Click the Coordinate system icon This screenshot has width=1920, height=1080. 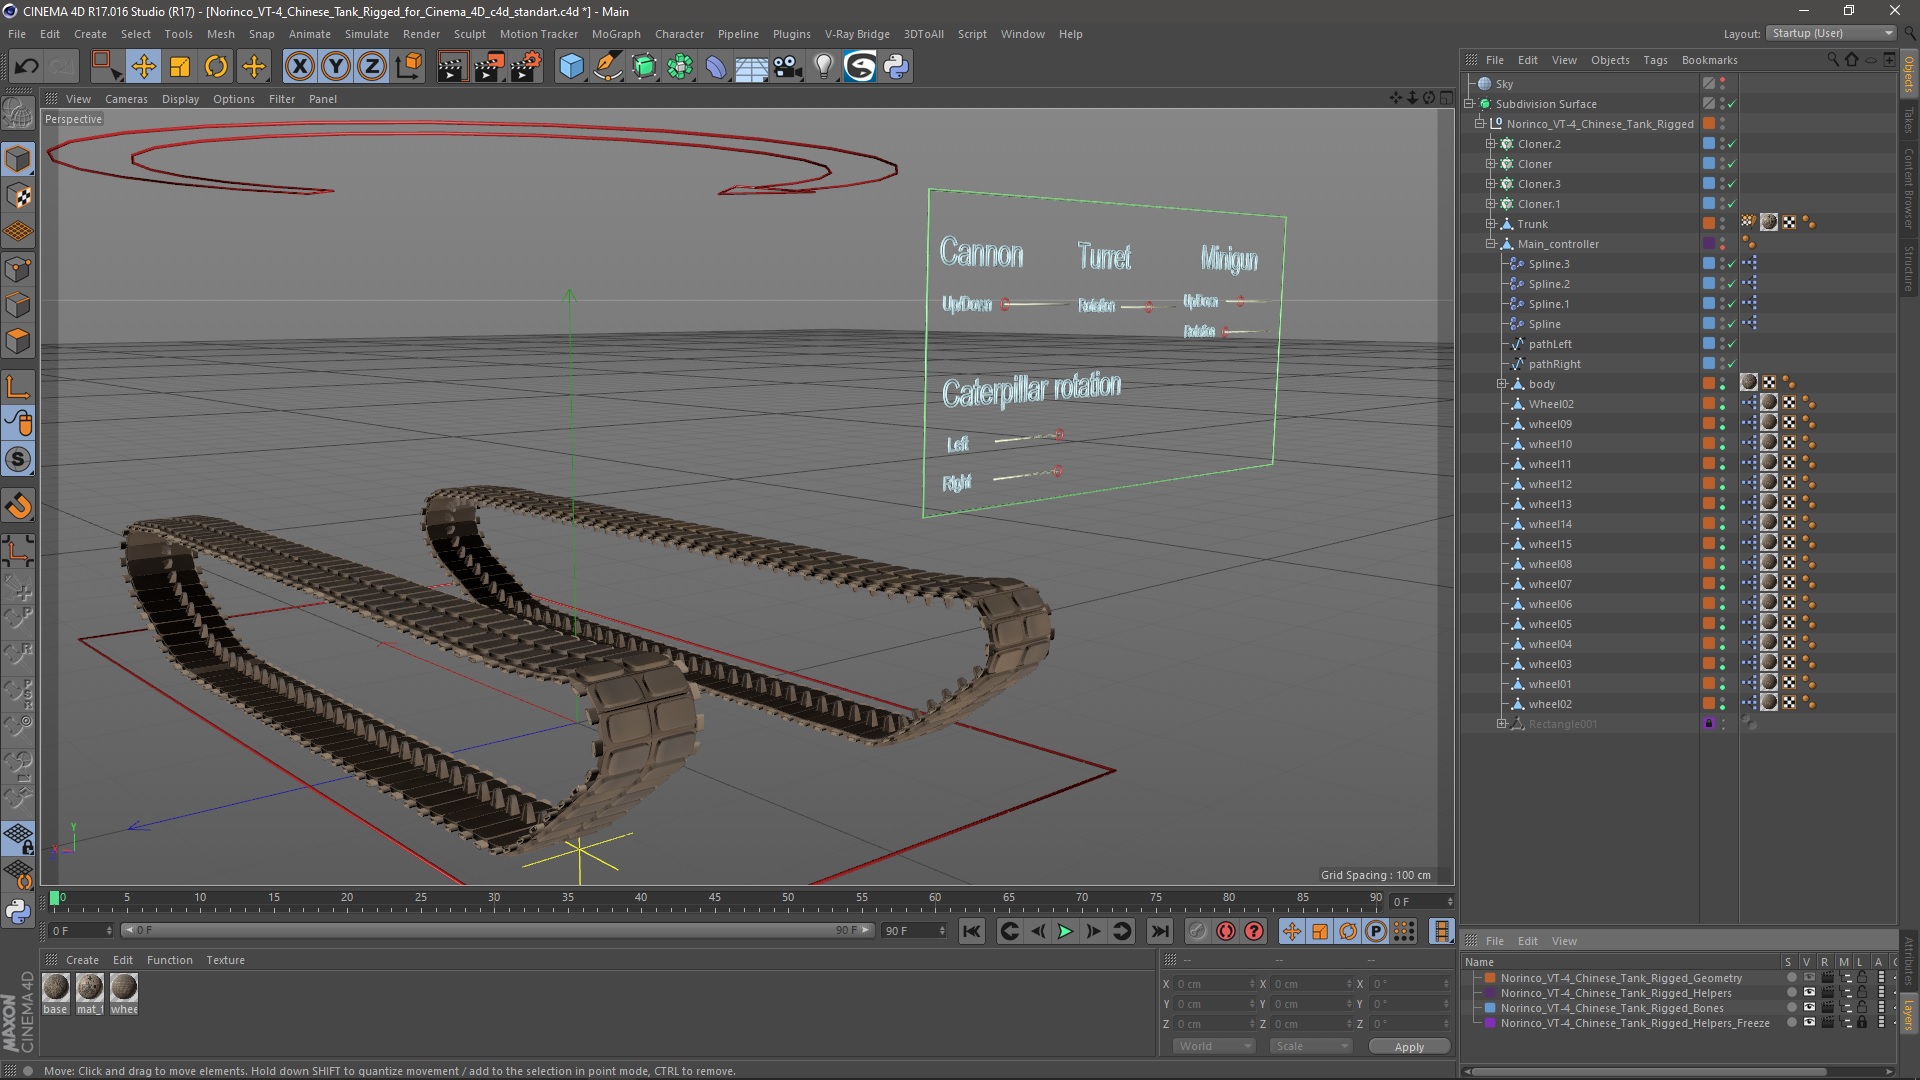(408, 67)
